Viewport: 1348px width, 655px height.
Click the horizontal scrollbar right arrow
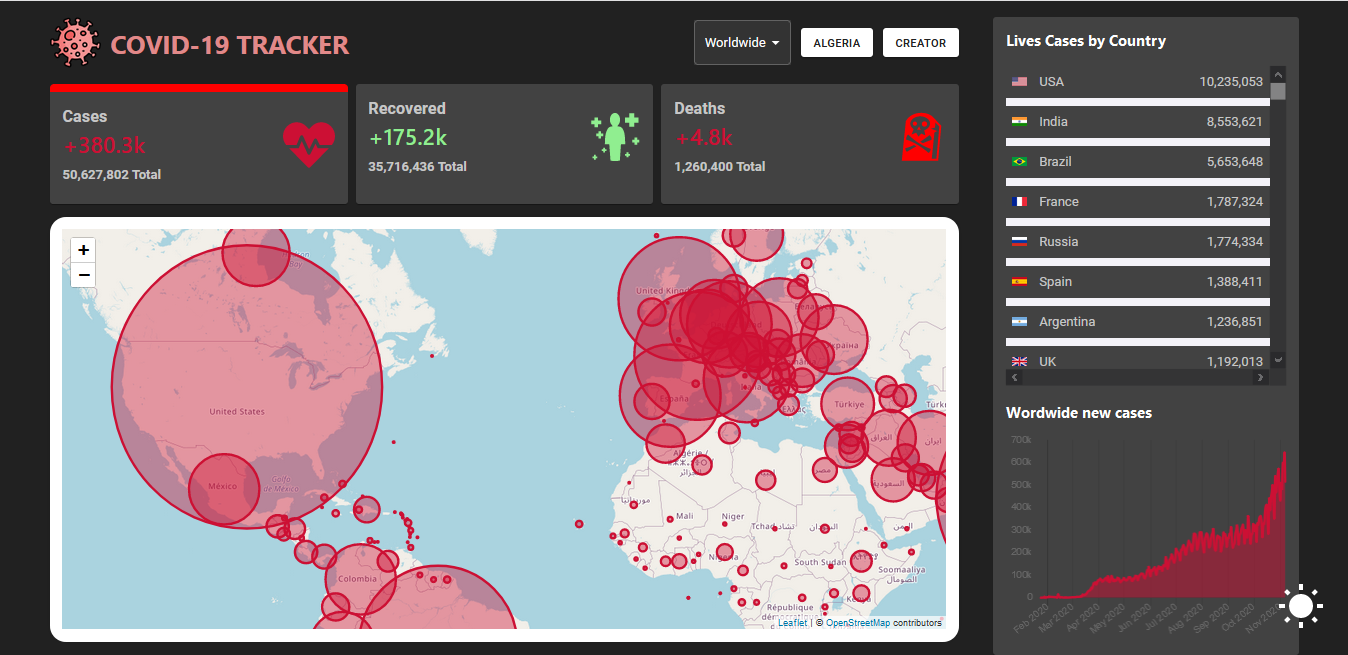pyautogui.click(x=1260, y=378)
